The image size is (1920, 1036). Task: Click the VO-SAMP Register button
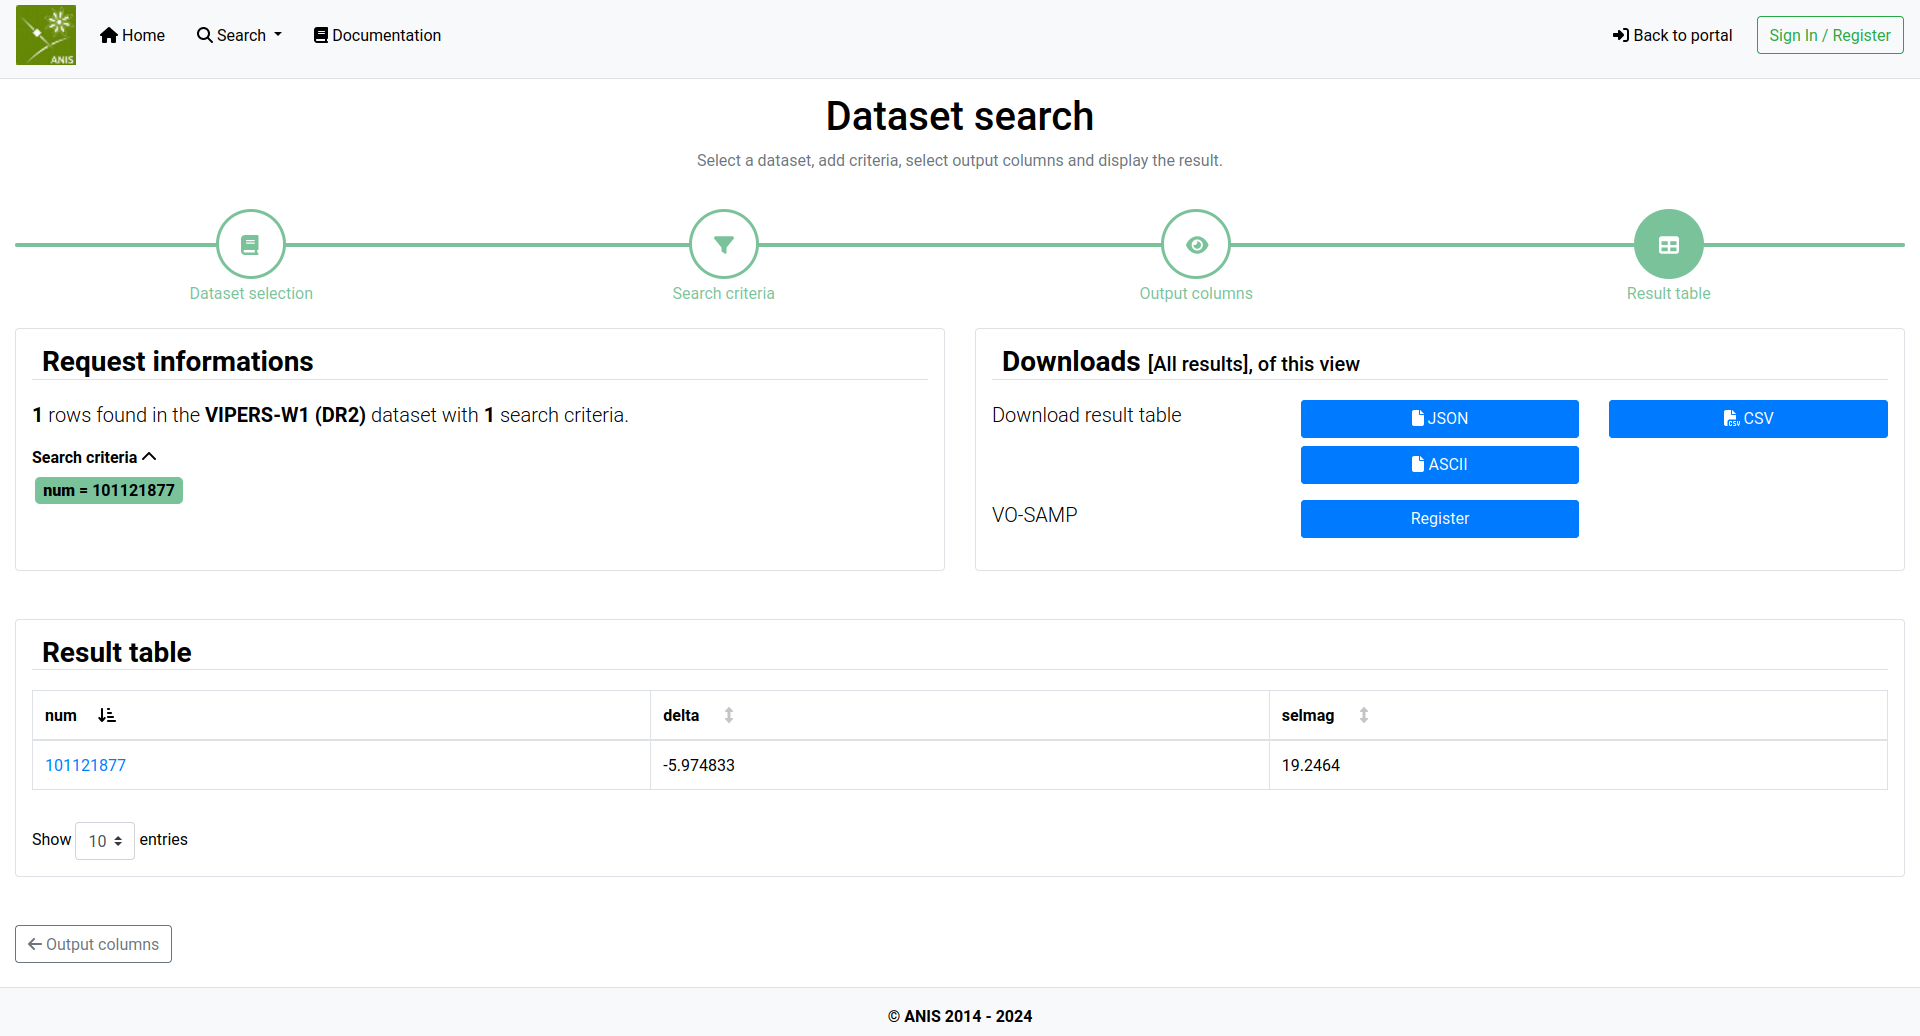[x=1440, y=519]
